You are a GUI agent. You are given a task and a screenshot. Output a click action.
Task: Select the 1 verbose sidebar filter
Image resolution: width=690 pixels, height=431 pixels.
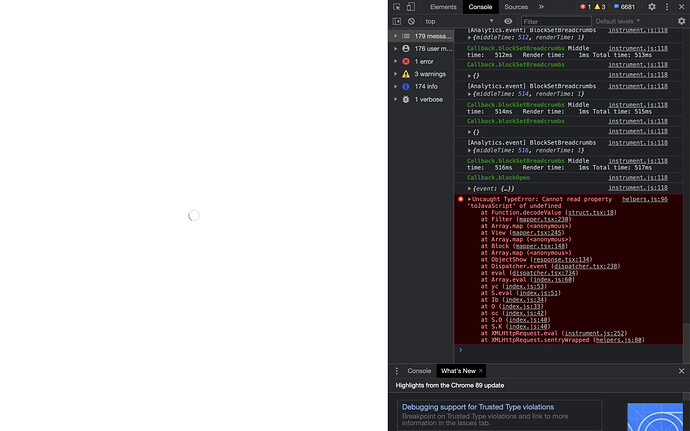click(424, 99)
